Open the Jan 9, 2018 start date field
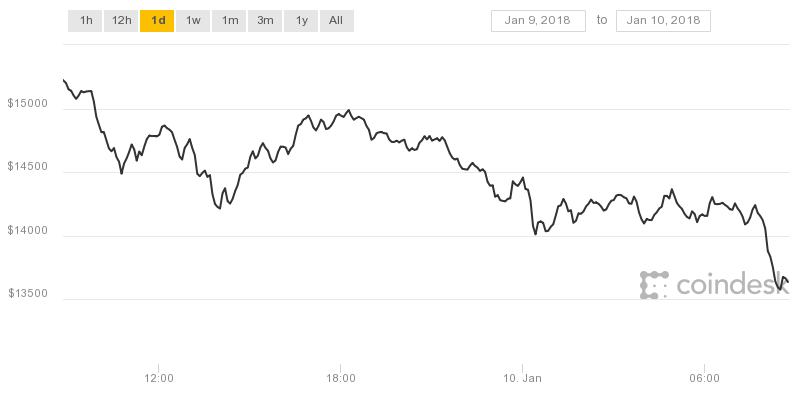 pyautogui.click(x=538, y=21)
